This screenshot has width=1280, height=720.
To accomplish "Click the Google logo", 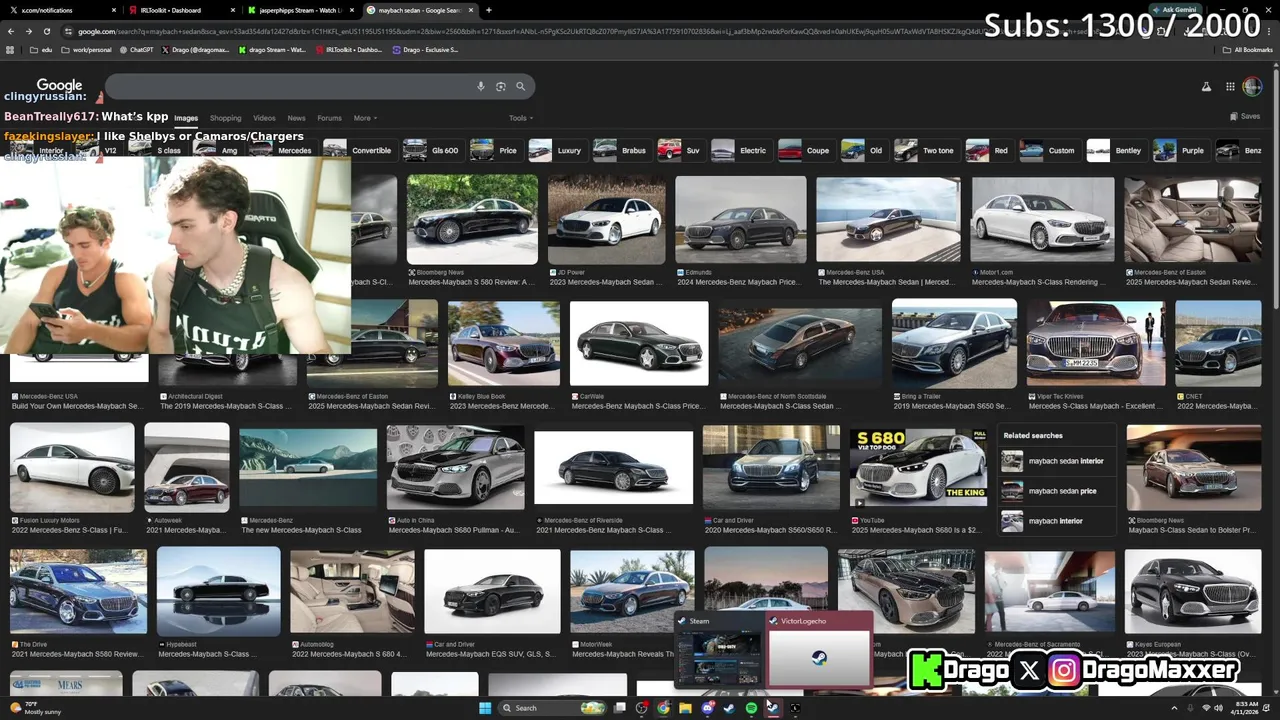I will click(x=59, y=86).
